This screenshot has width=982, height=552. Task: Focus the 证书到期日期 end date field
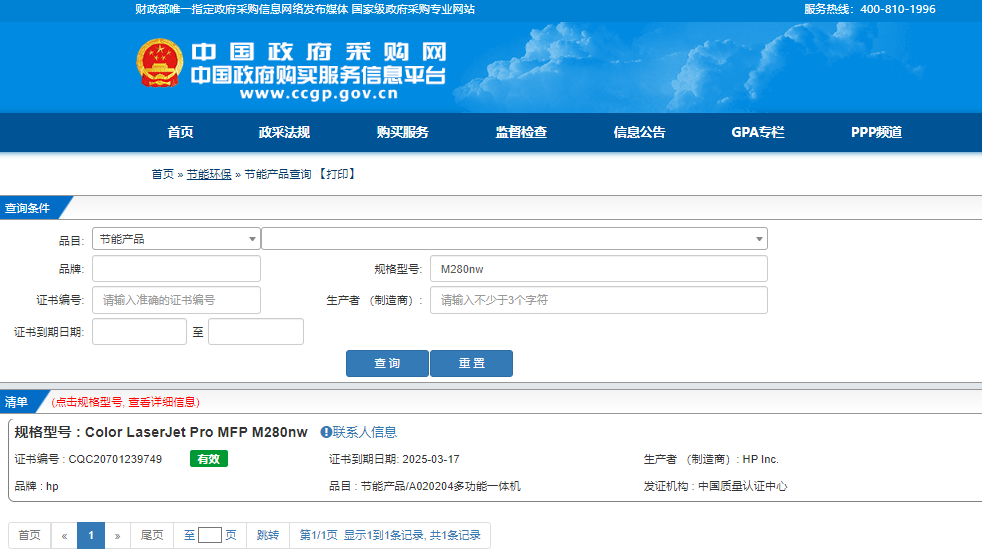(x=256, y=331)
